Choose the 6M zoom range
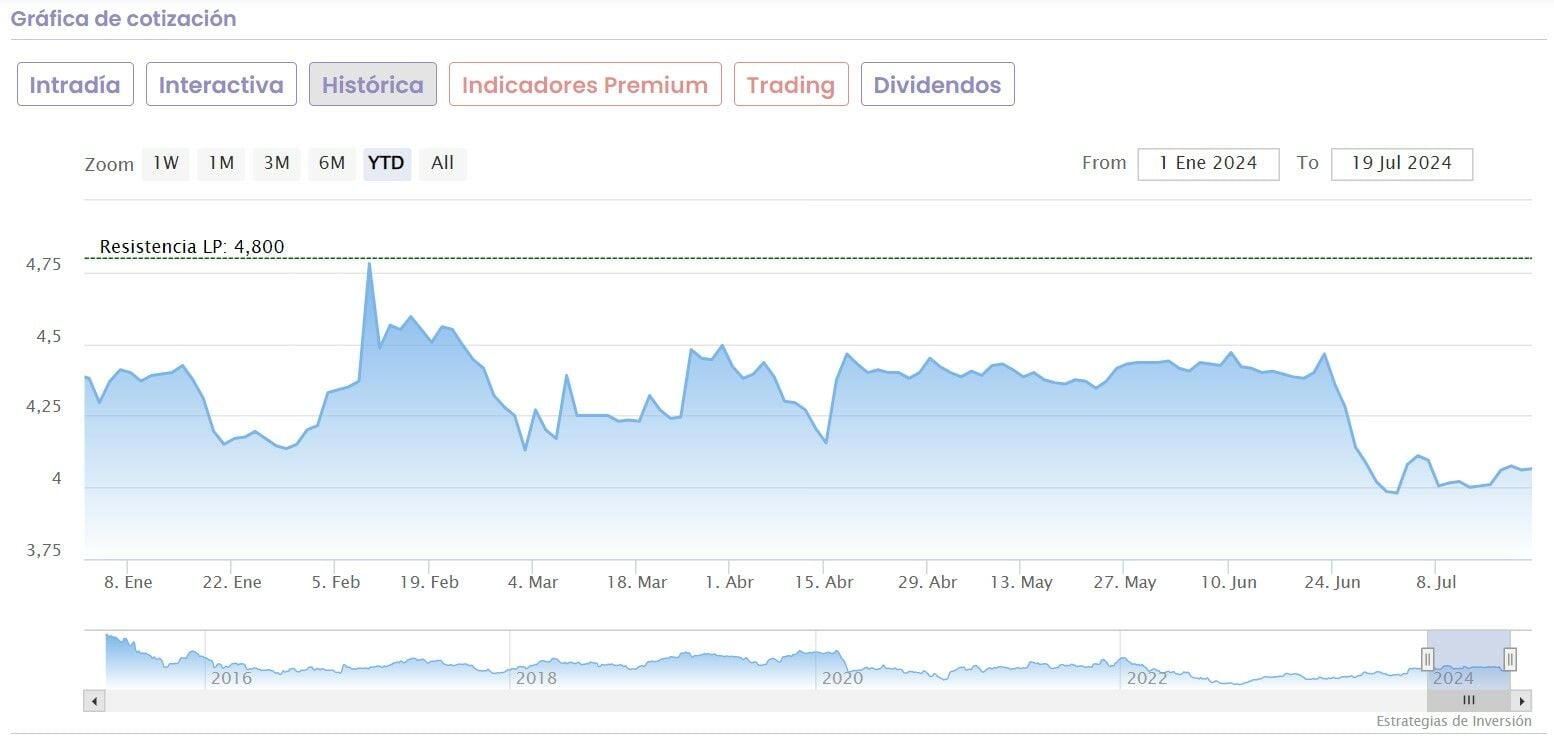The height and width of the screenshot is (755, 1554). click(x=332, y=163)
